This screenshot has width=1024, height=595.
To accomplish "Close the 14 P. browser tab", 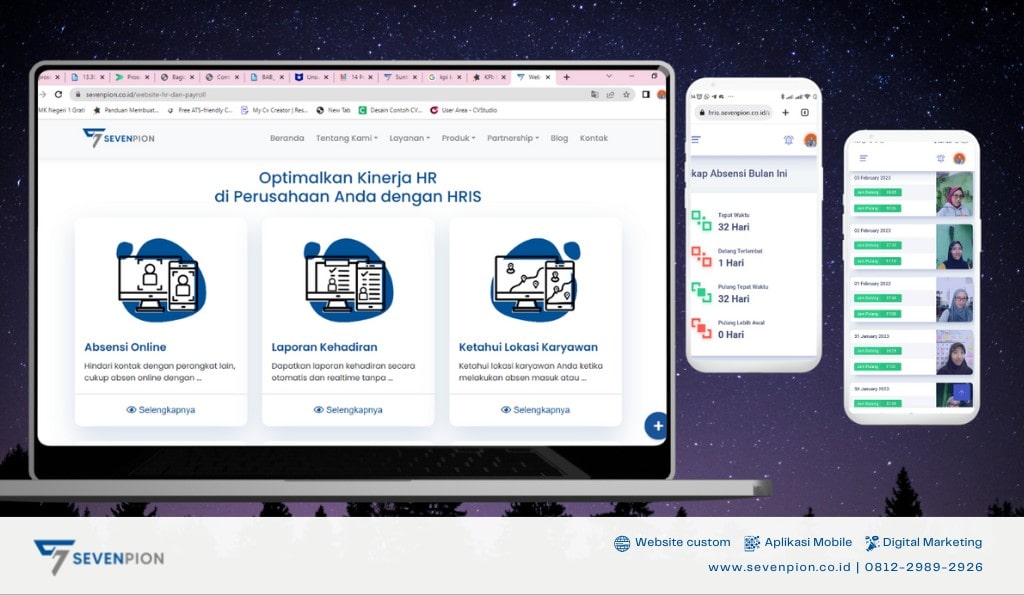I will tap(370, 77).
